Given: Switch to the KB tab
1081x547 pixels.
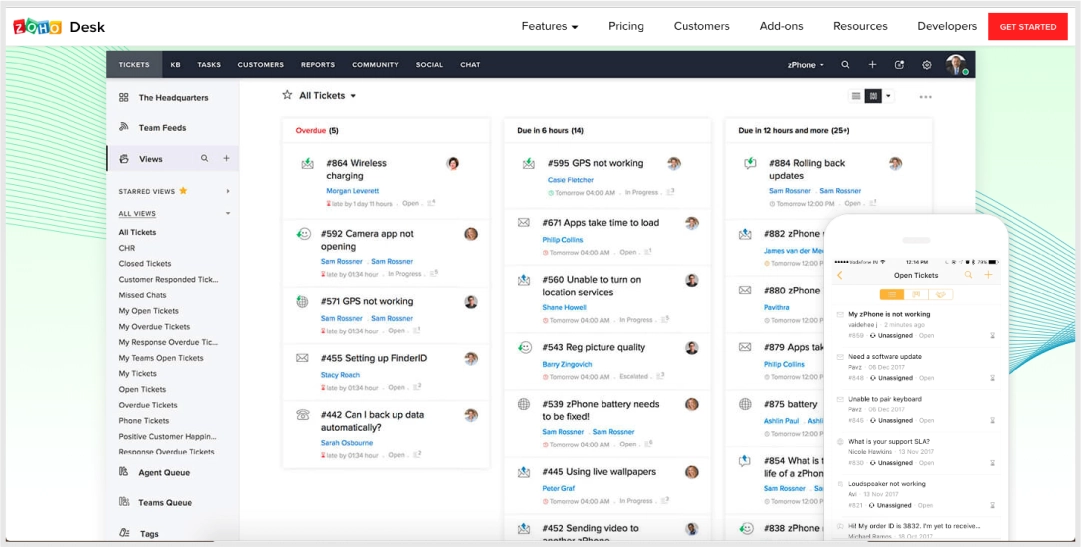Looking at the screenshot, I should (x=176, y=65).
